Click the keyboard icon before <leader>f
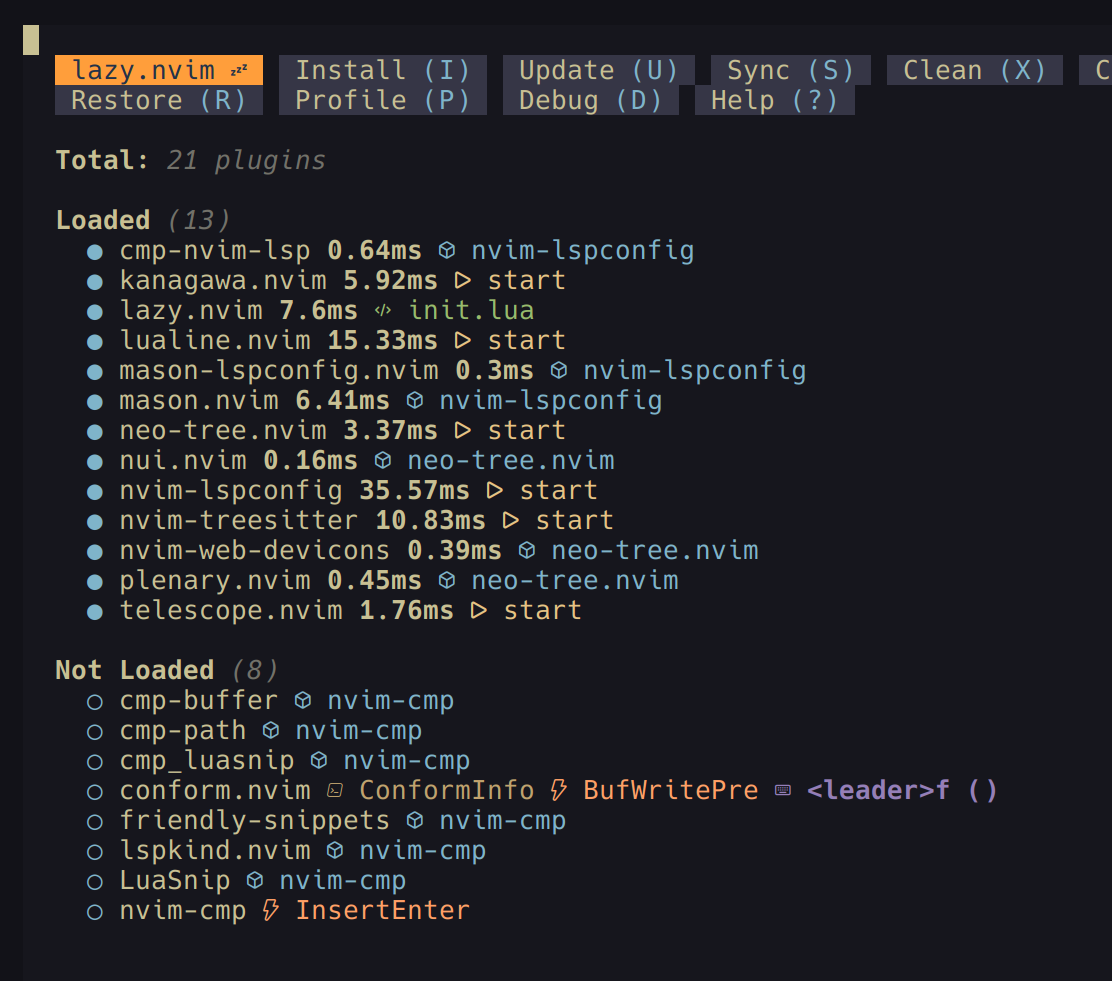Image resolution: width=1112 pixels, height=981 pixels. (x=783, y=790)
